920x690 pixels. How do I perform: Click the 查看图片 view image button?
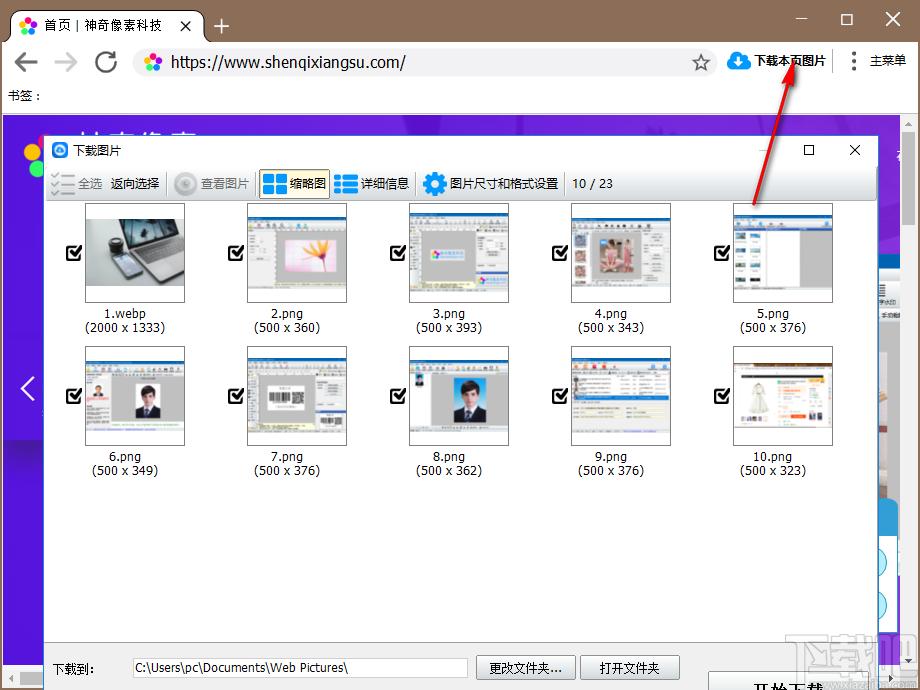[212, 184]
